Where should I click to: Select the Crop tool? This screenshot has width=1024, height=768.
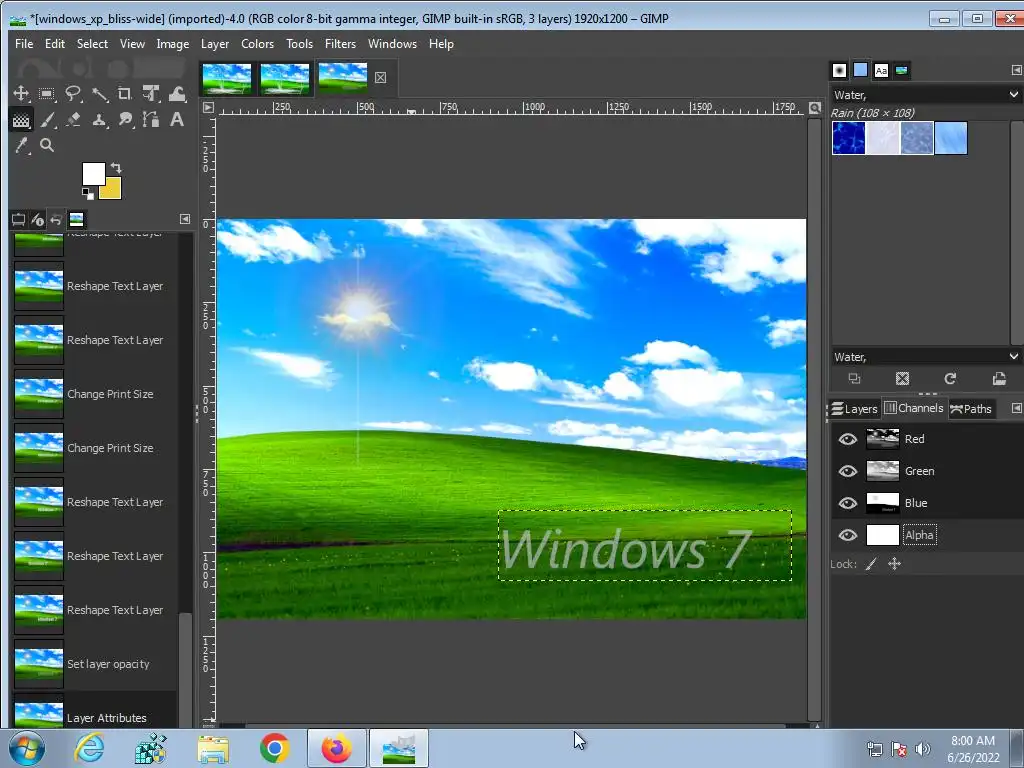(125, 93)
